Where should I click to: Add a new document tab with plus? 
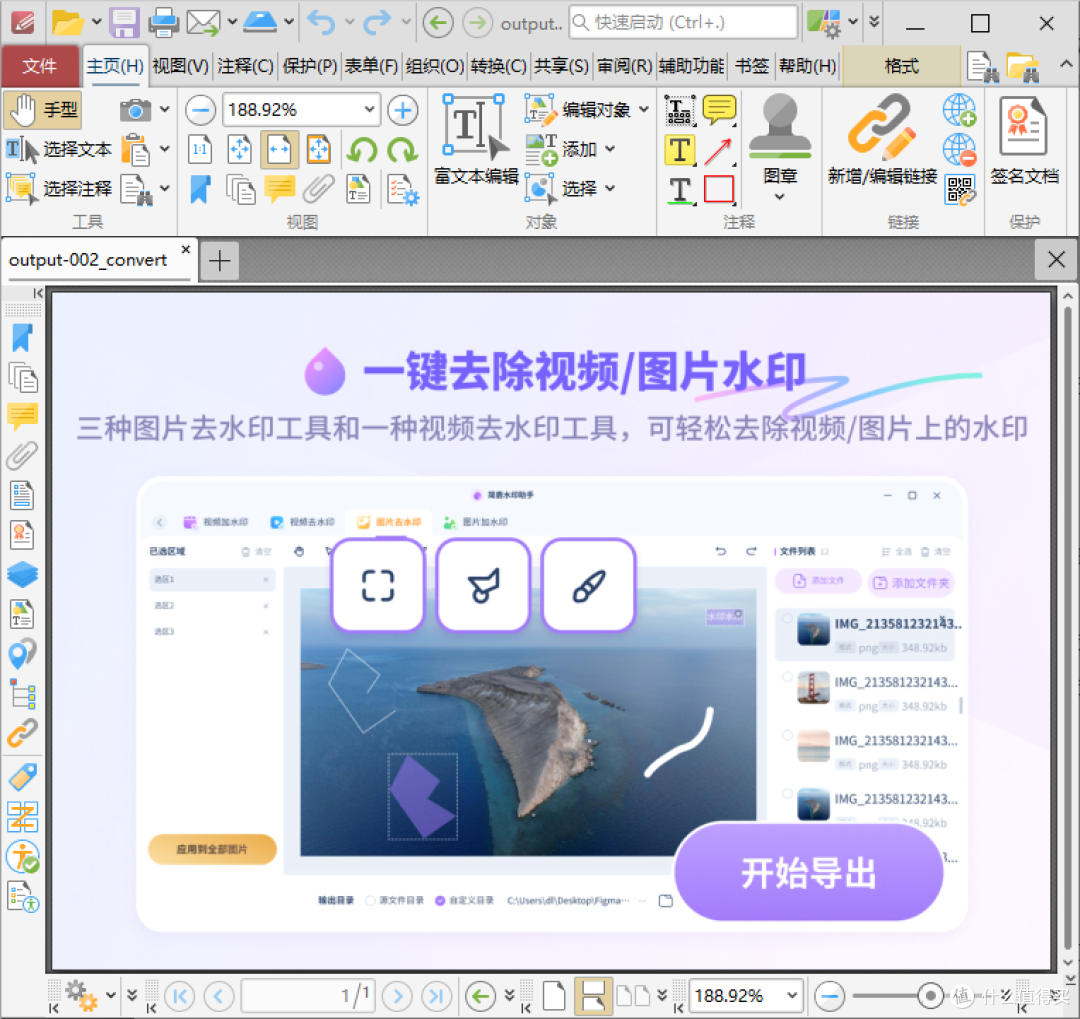[x=220, y=261]
